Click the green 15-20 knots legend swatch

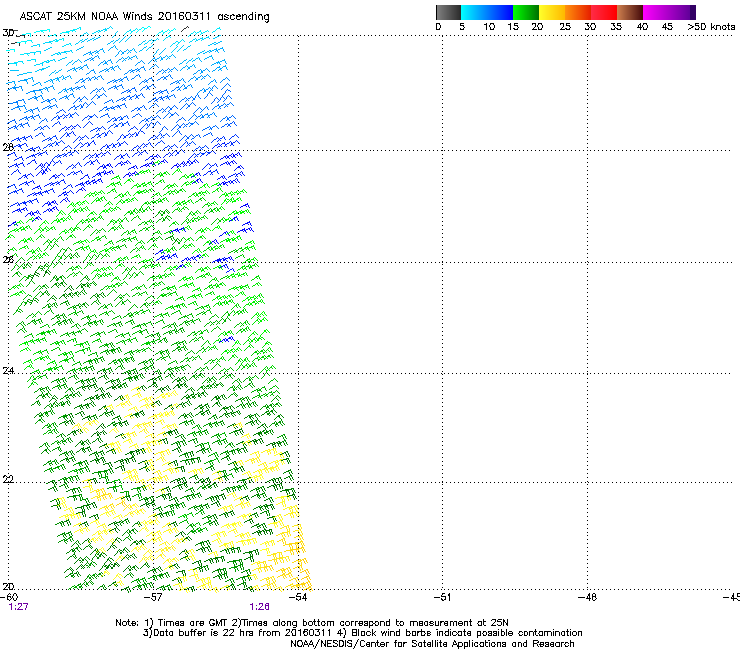[x=526, y=12]
